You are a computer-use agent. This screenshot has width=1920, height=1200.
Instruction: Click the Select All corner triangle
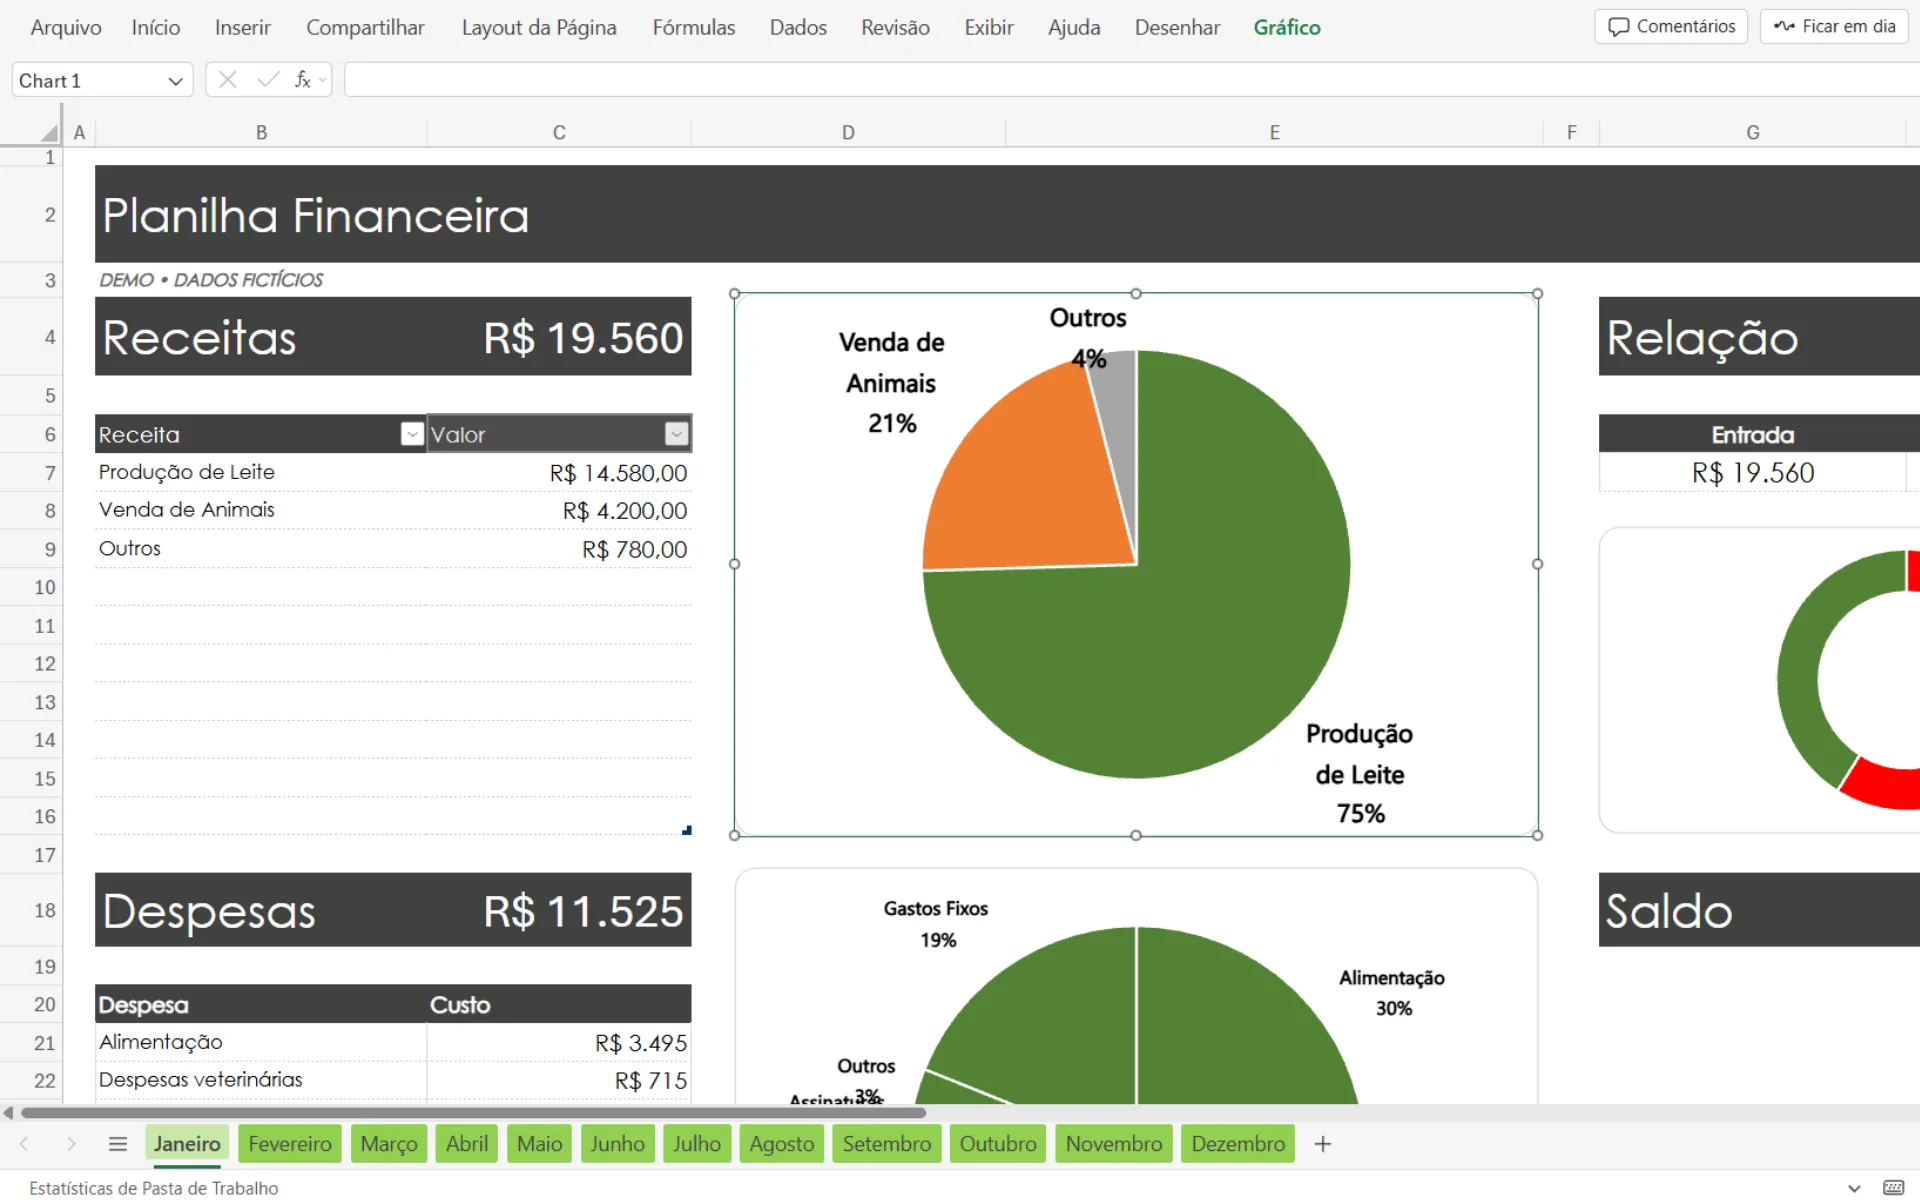tap(49, 132)
